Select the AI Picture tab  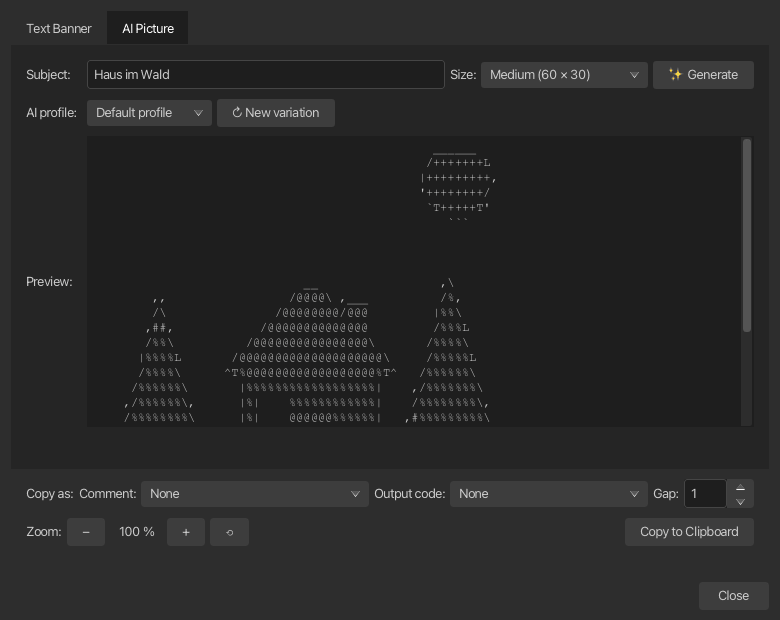(x=148, y=28)
